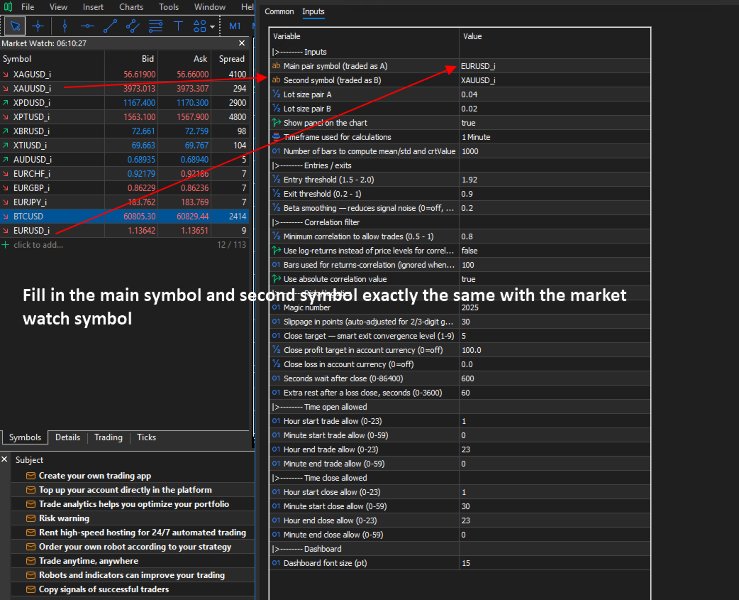Image resolution: width=739 pixels, height=600 pixels.
Task: Open 'Rent high-speed hosting for 24/7' message
Action: [142, 532]
